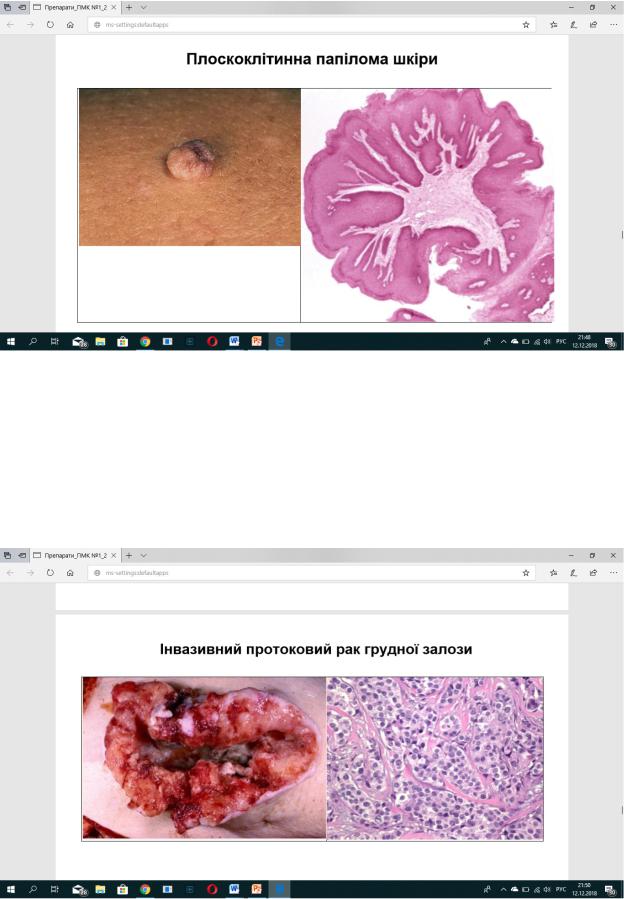The width and height of the screenshot is (624, 899).
Task: Open Start menu on taskbar showing 21:48
Action: point(10,342)
